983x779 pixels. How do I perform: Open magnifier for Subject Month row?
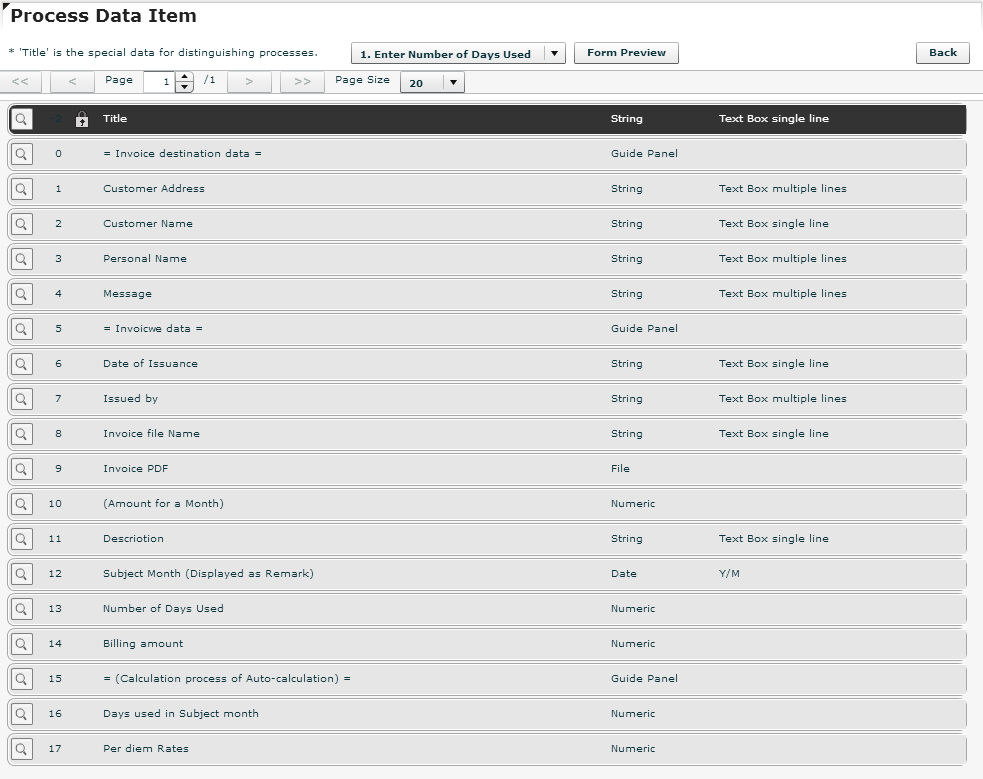(21, 574)
